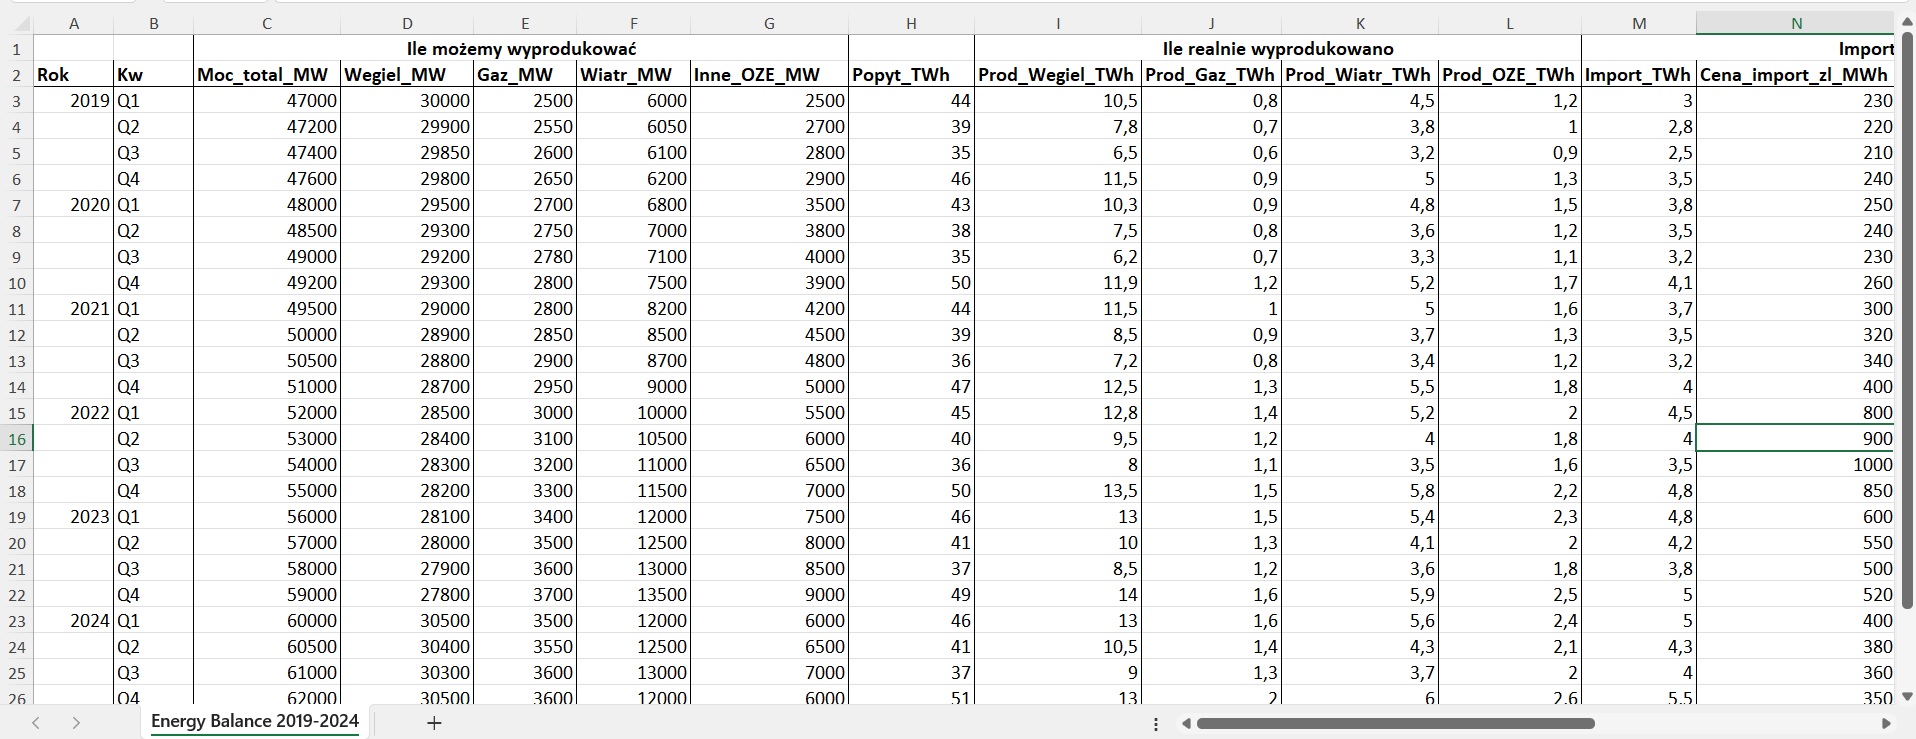Select import price cell with value 850
Viewport: 1916px width, 739px height.
(x=1796, y=490)
